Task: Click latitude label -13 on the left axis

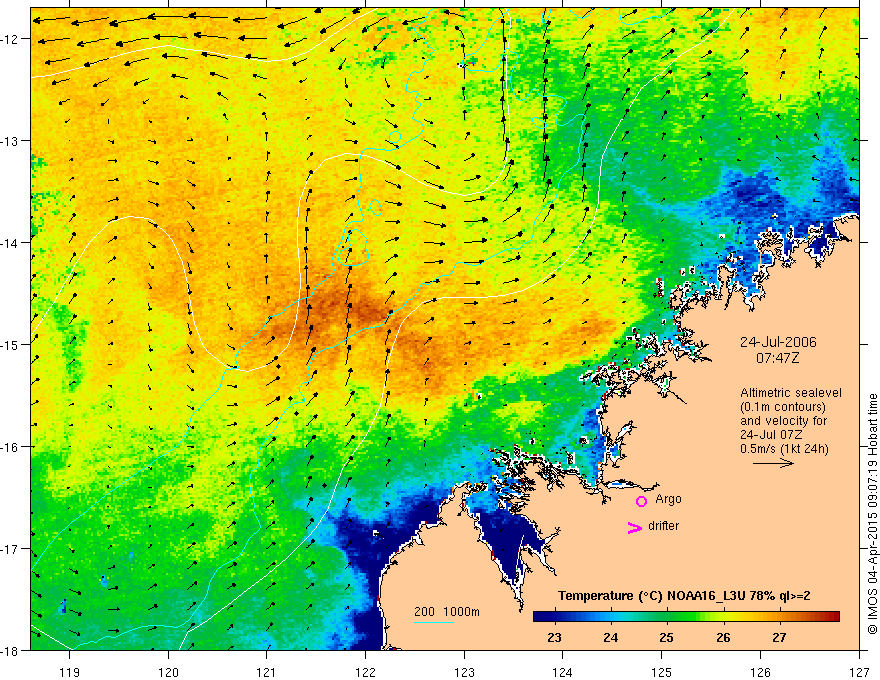Action: 11,141
